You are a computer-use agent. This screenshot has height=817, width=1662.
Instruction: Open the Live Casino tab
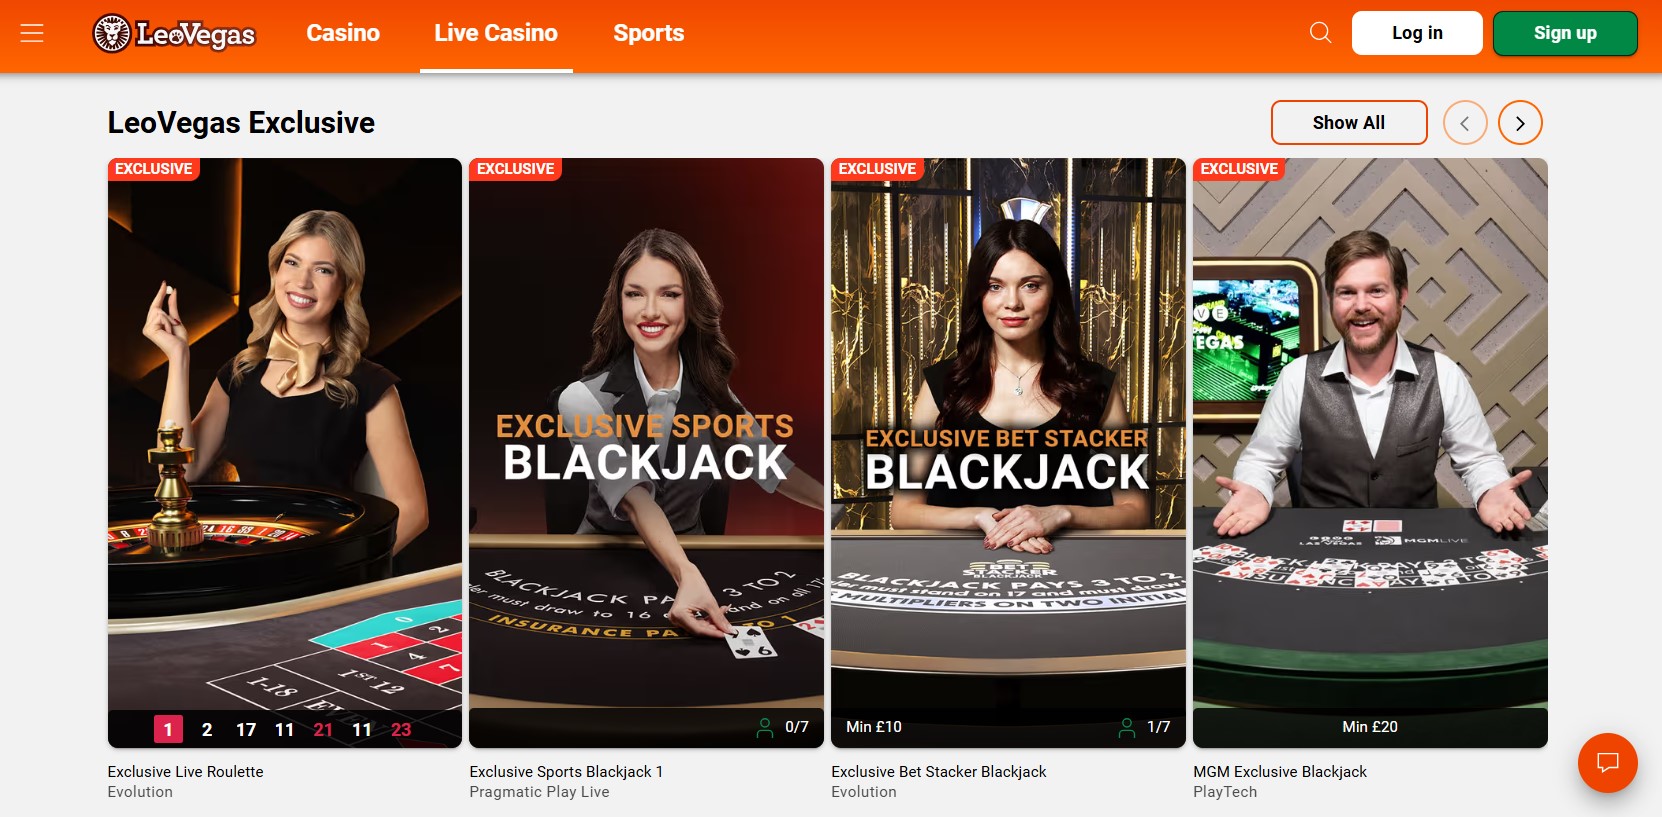pos(496,33)
